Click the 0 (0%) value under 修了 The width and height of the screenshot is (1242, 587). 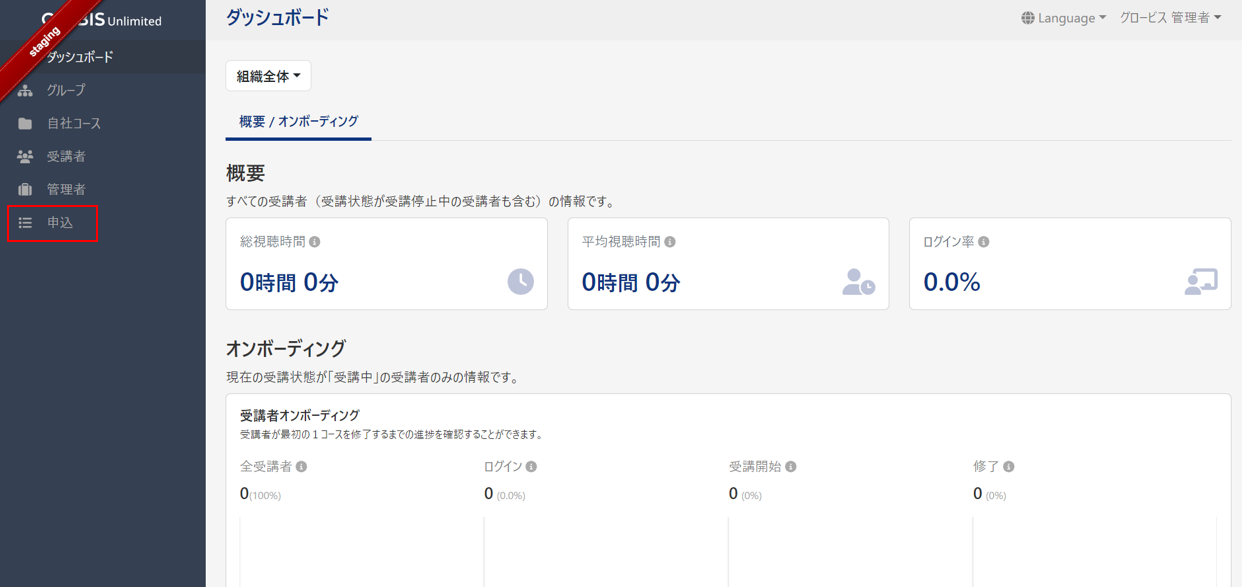(x=989, y=494)
